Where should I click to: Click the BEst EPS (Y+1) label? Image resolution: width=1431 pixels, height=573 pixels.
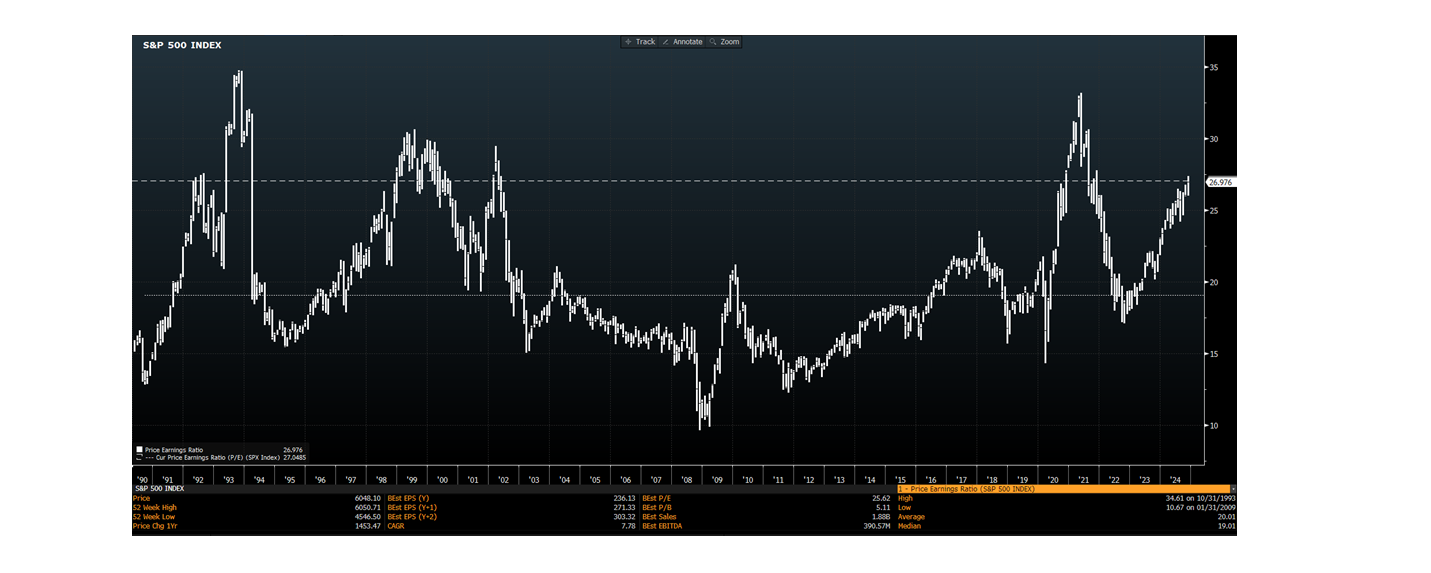click(x=412, y=507)
